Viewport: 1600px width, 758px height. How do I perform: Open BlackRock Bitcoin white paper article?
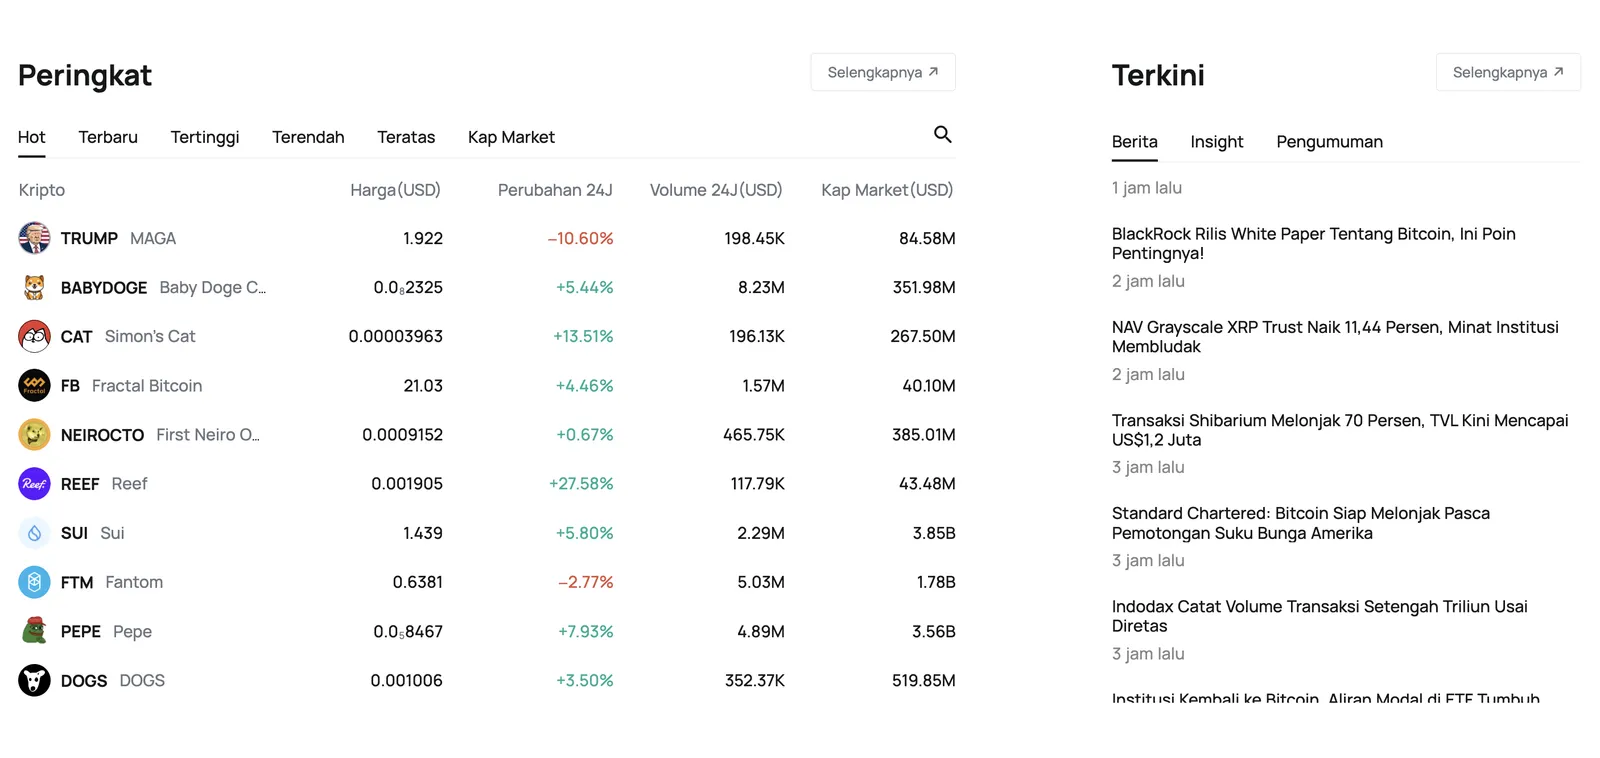(1314, 243)
